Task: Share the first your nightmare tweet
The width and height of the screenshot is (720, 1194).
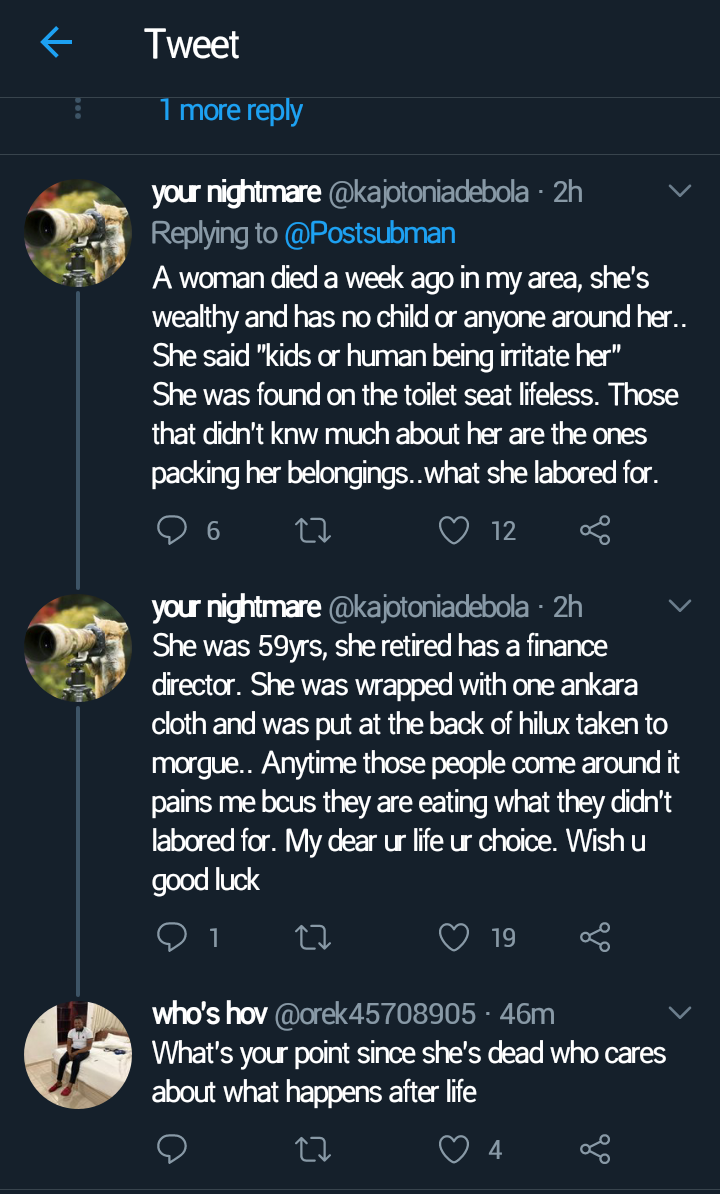Action: pos(595,530)
